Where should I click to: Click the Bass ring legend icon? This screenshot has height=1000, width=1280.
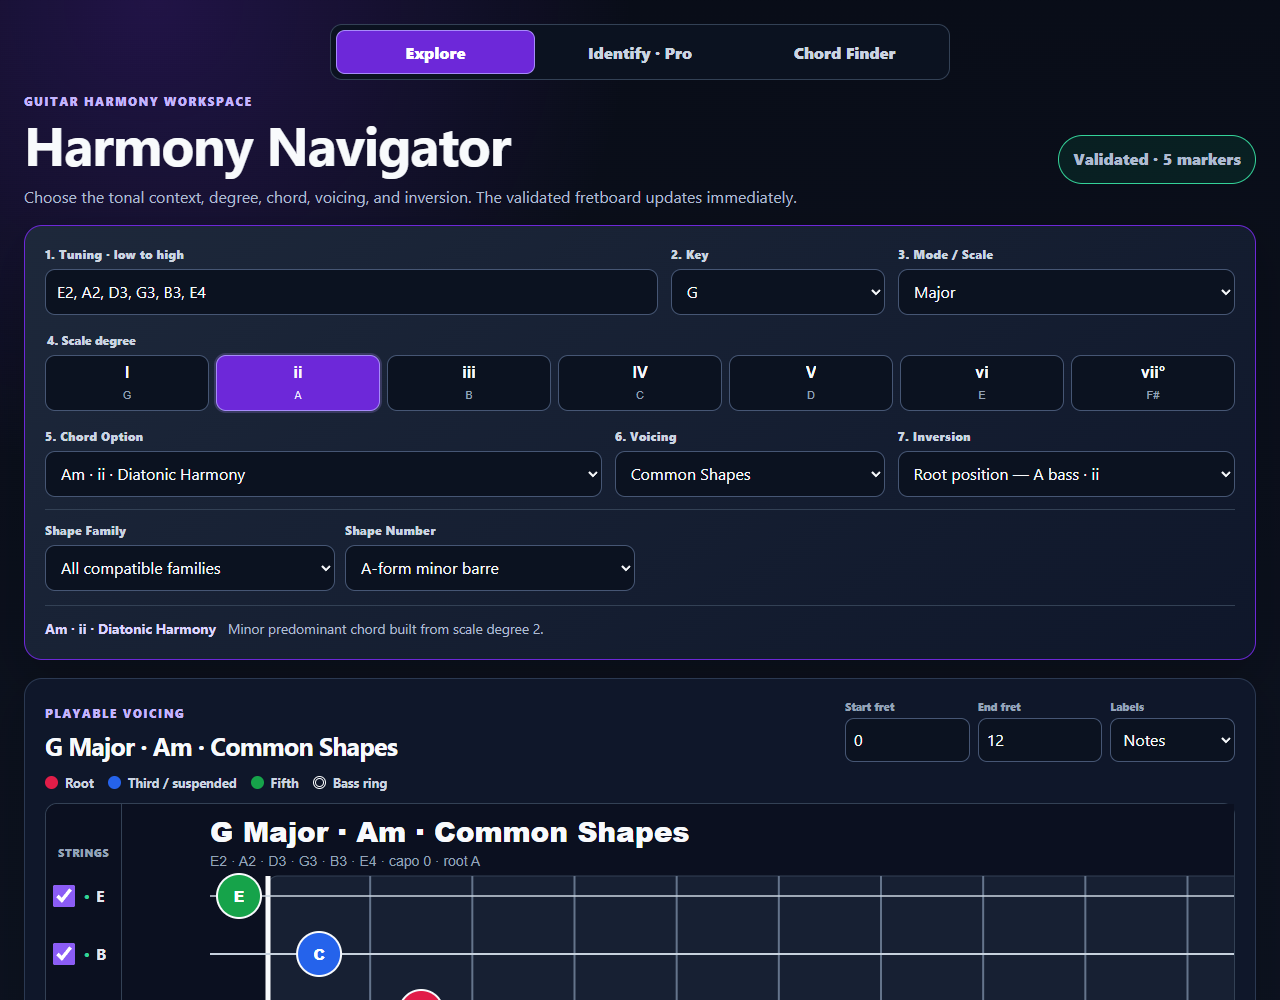click(x=319, y=783)
